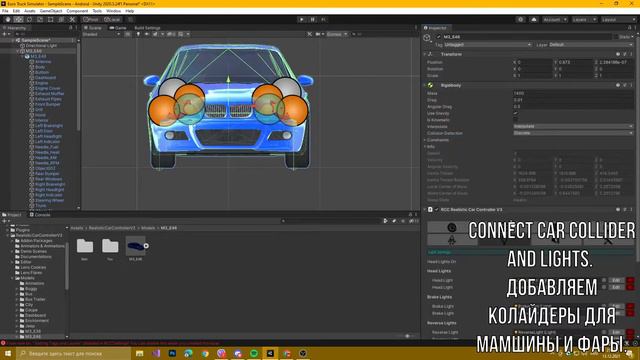Image resolution: width=640 pixels, height=360 pixels.
Task: Collapse the Rigidbody component
Action: [424, 85]
